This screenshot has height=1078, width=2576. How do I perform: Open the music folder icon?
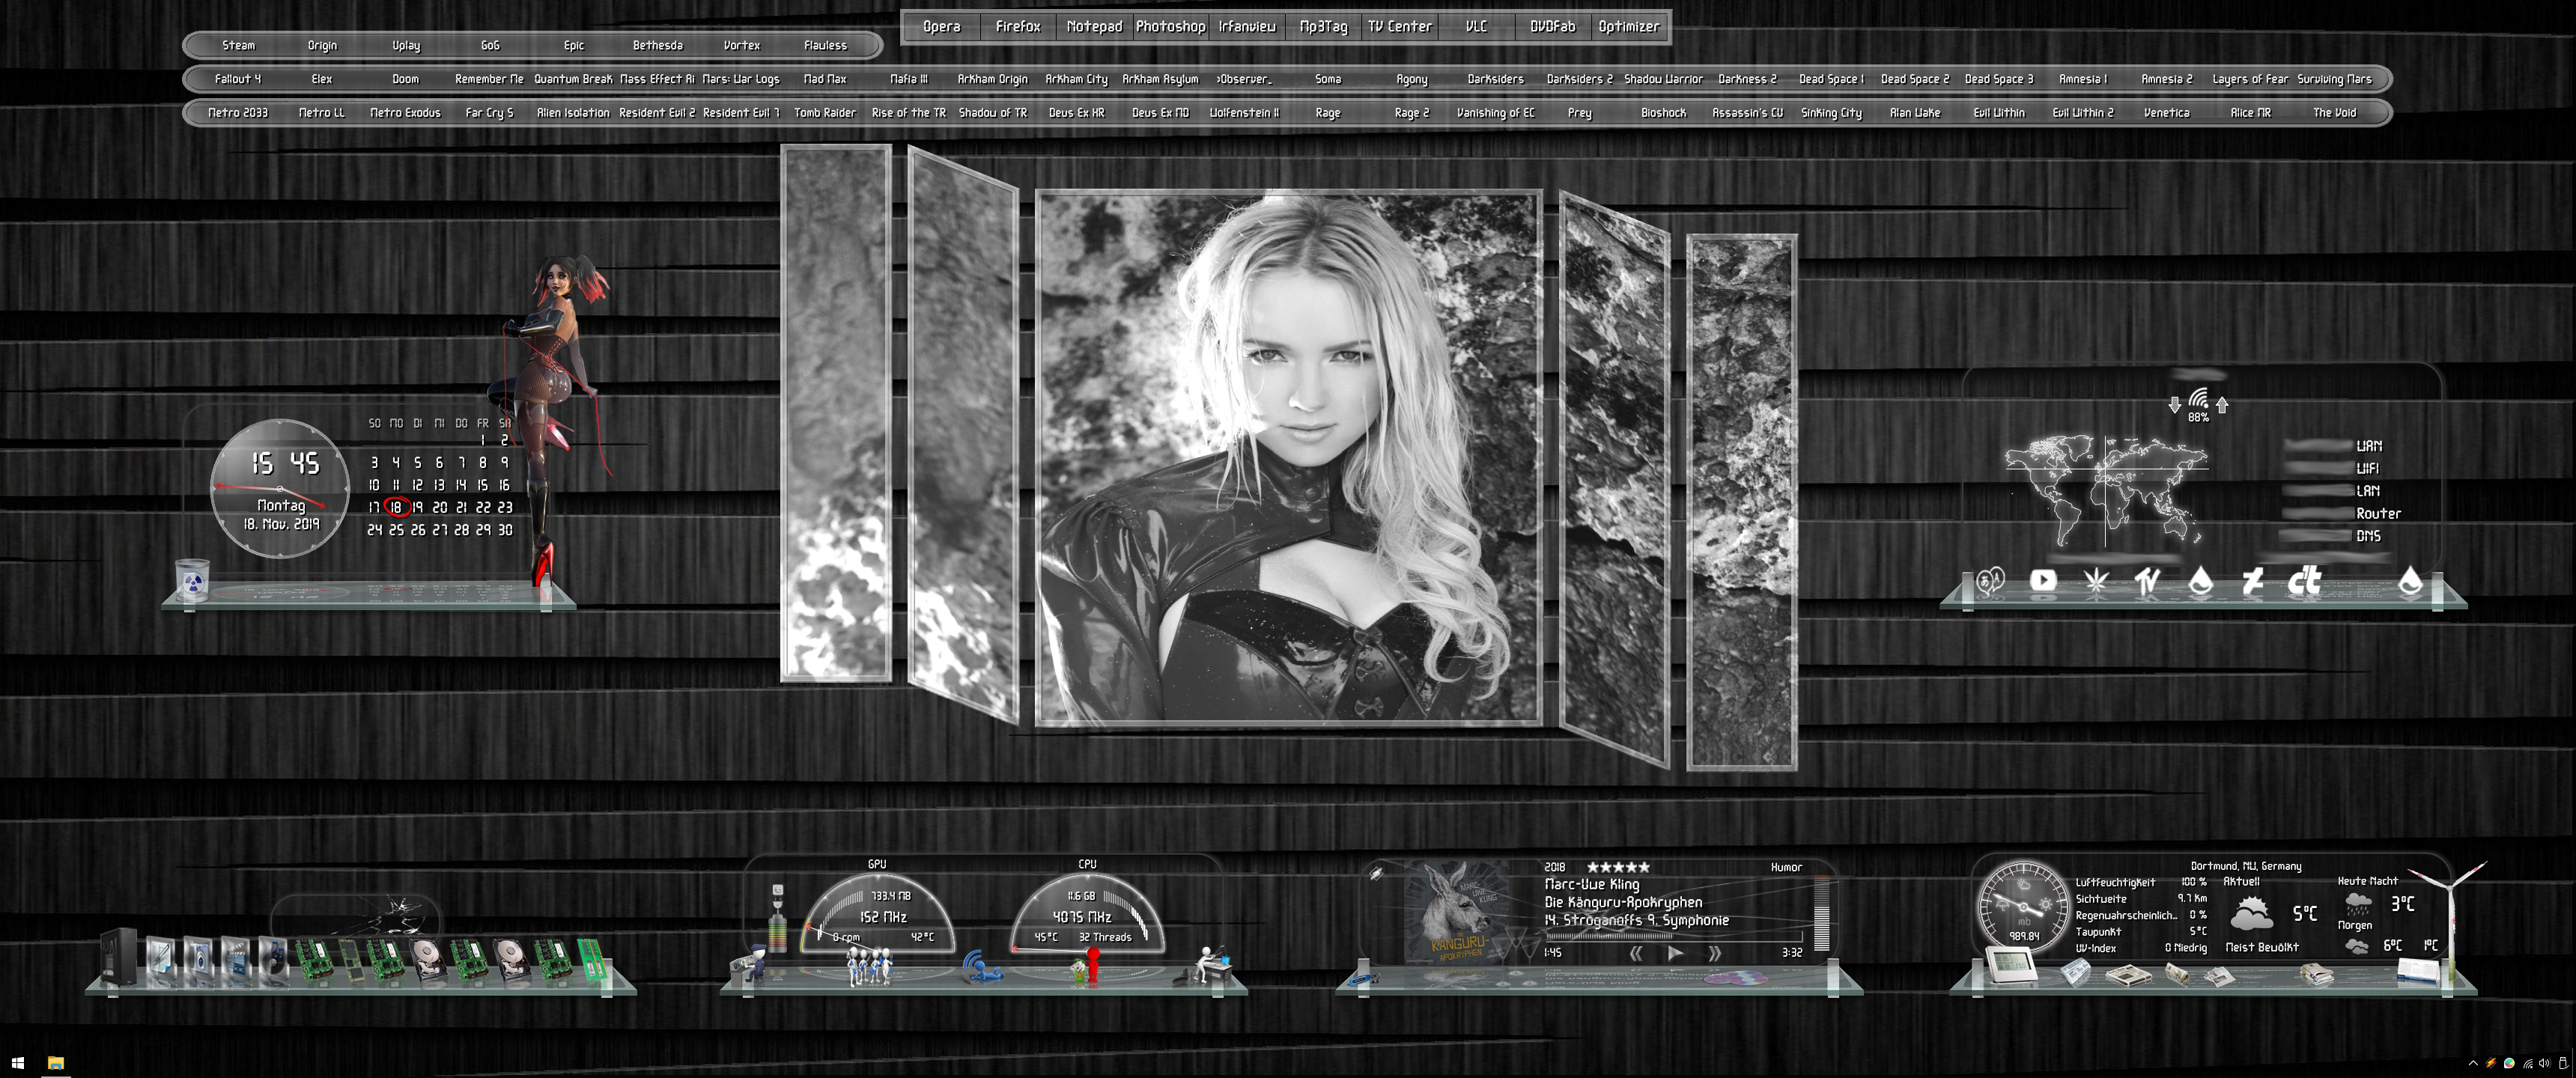(273, 959)
